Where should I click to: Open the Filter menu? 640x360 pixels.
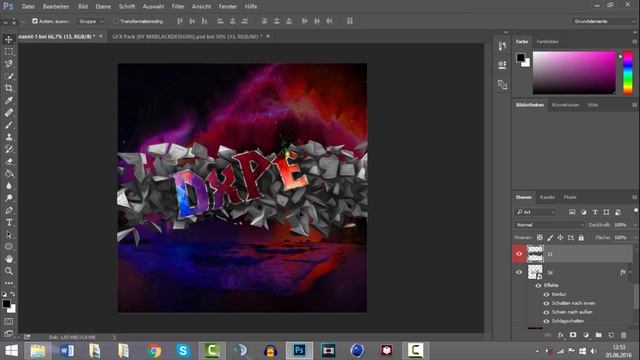point(178,7)
